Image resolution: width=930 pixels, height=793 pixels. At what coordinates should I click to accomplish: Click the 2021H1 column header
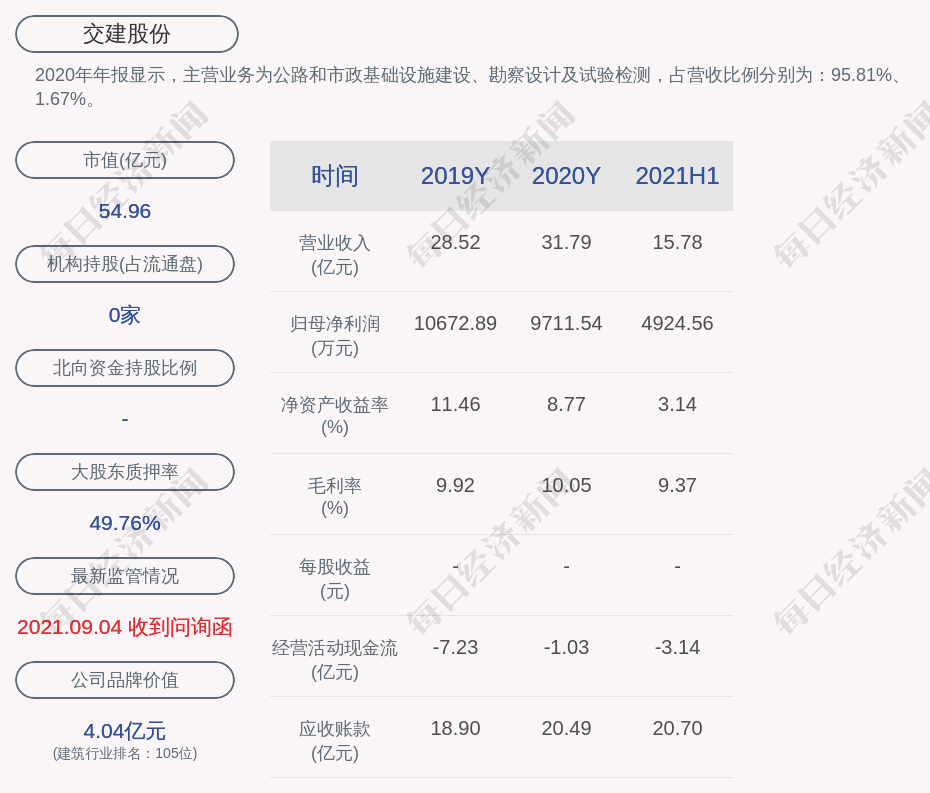(x=677, y=176)
